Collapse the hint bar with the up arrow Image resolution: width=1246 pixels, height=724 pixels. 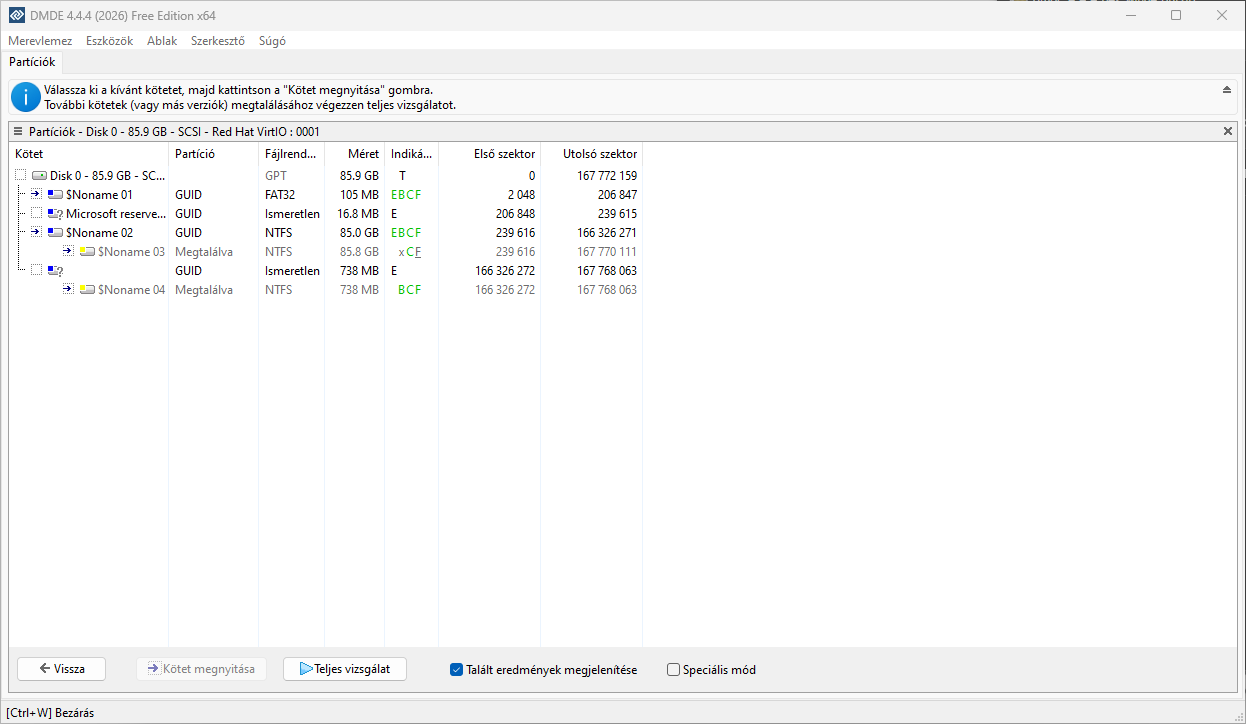click(x=1227, y=90)
